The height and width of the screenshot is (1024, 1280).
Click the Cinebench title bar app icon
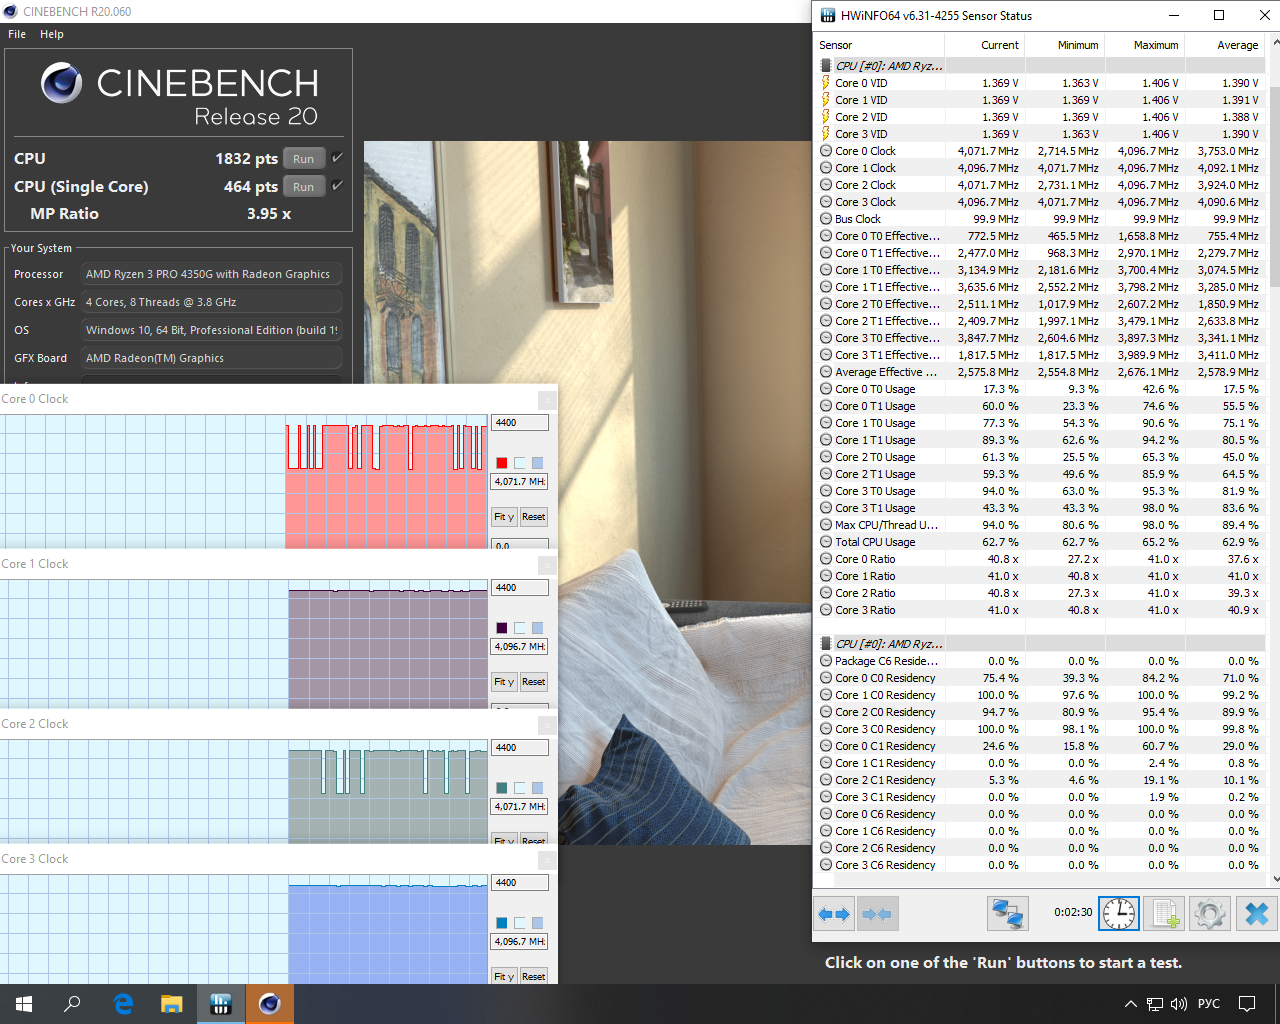click(x=10, y=12)
